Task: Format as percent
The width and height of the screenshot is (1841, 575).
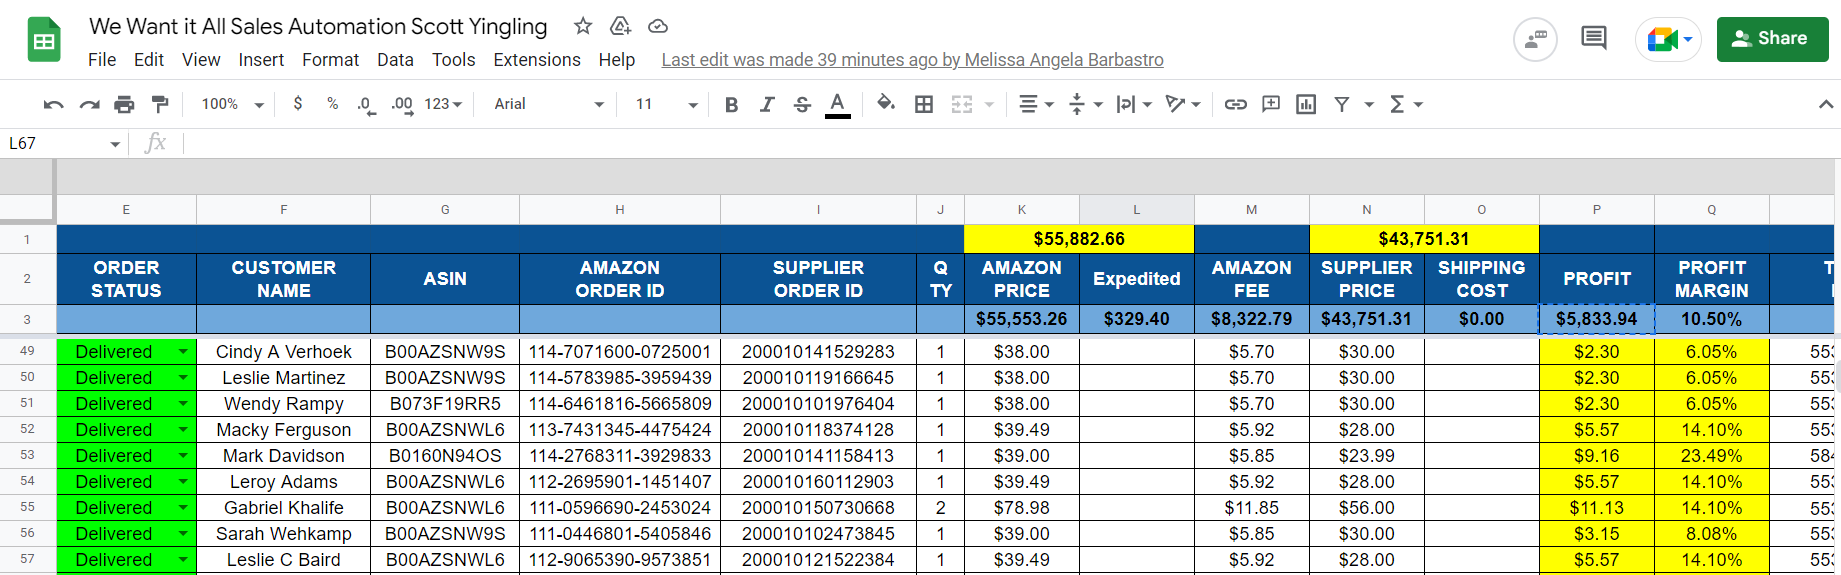Action: coord(333,104)
